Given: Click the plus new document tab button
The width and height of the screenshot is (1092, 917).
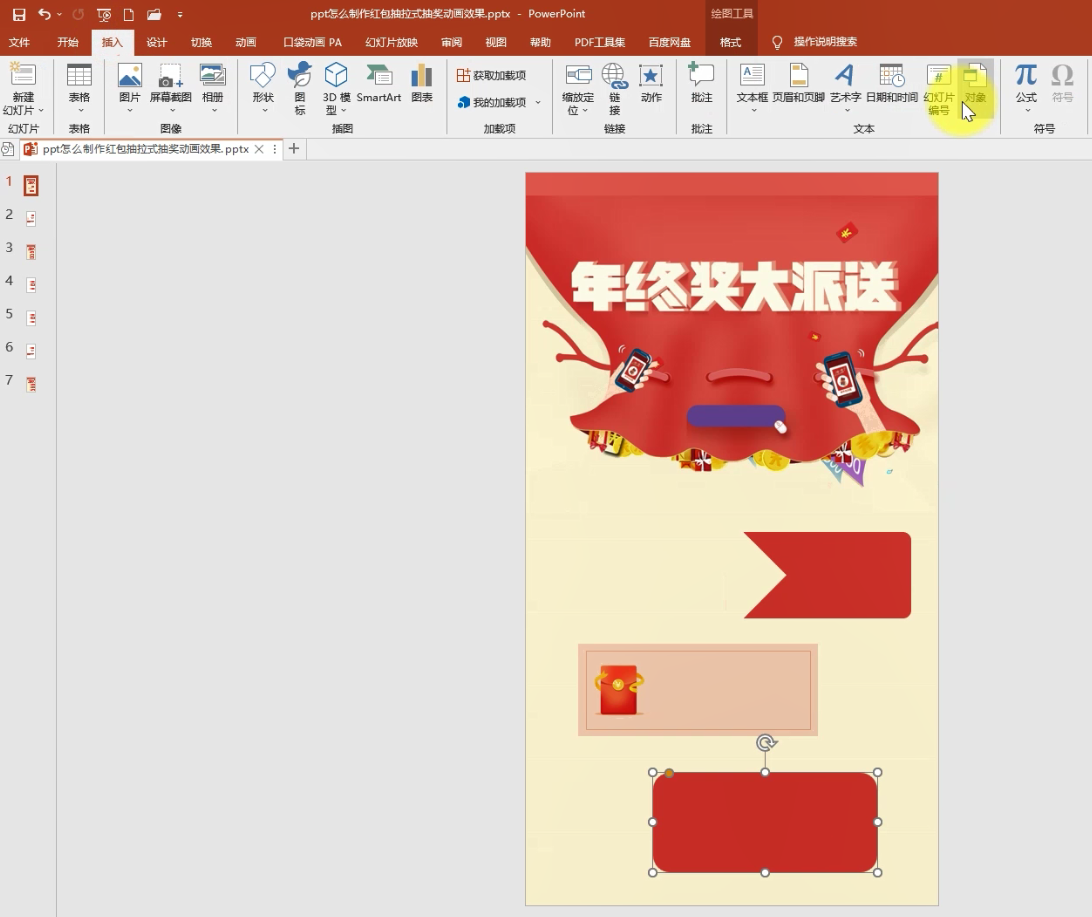Looking at the screenshot, I should (294, 148).
